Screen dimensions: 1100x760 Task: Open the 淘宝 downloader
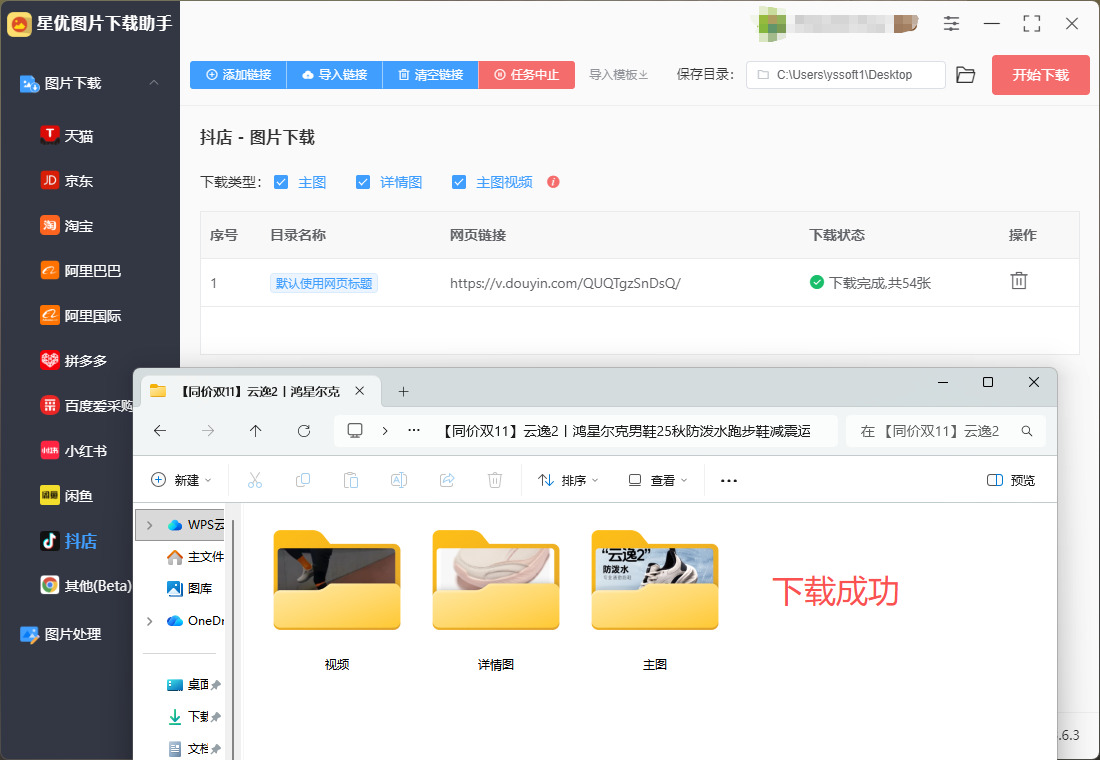click(x=67, y=225)
